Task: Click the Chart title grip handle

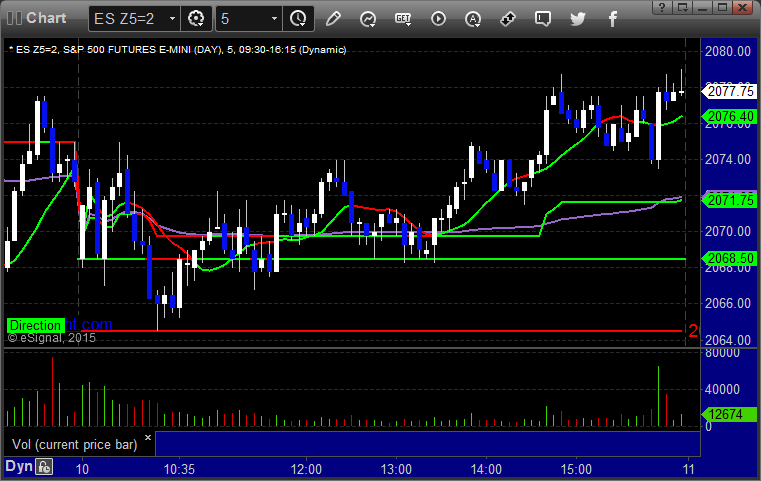Action: 14,18
